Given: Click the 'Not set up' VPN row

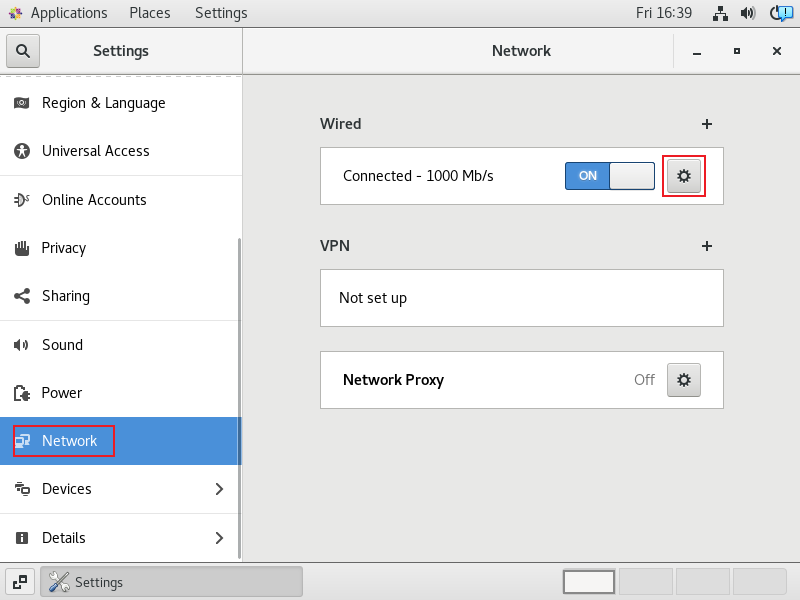Looking at the screenshot, I should coord(521,298).
